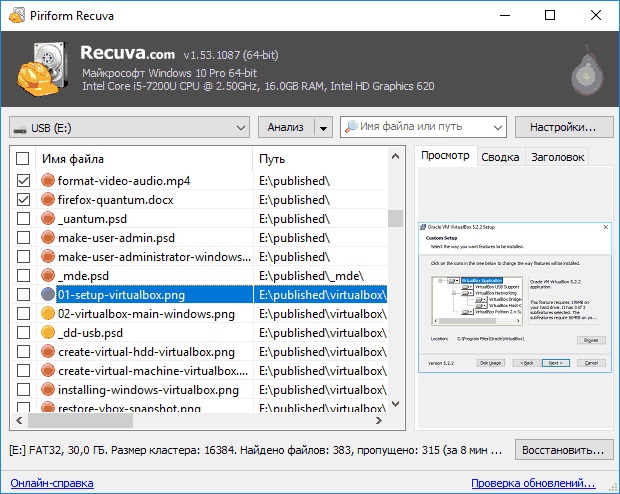The image size is (620, 494).
Task: Click the orange status icon of 02-virtualbox-main-windows.png
Action: (x=48, y=314)
